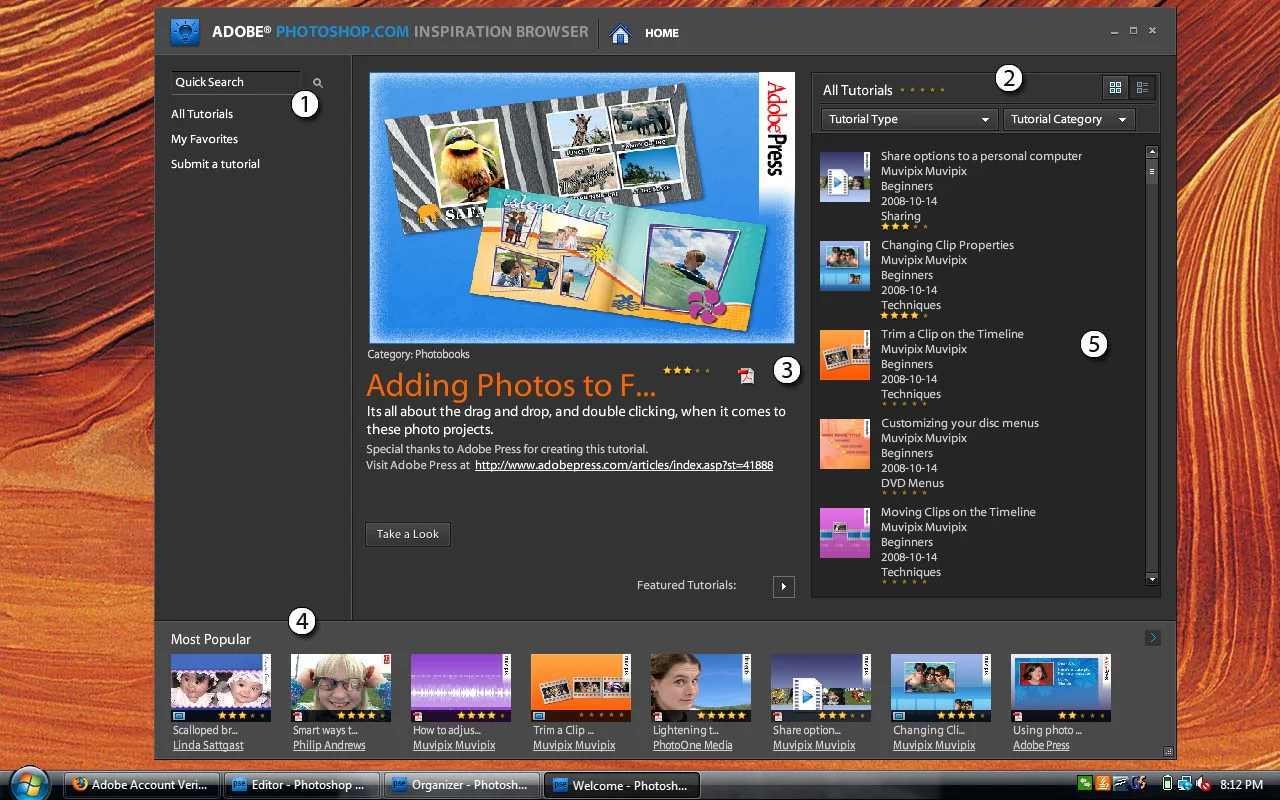Click Customizing your disc menus thumbnail in list

point(845,444)
